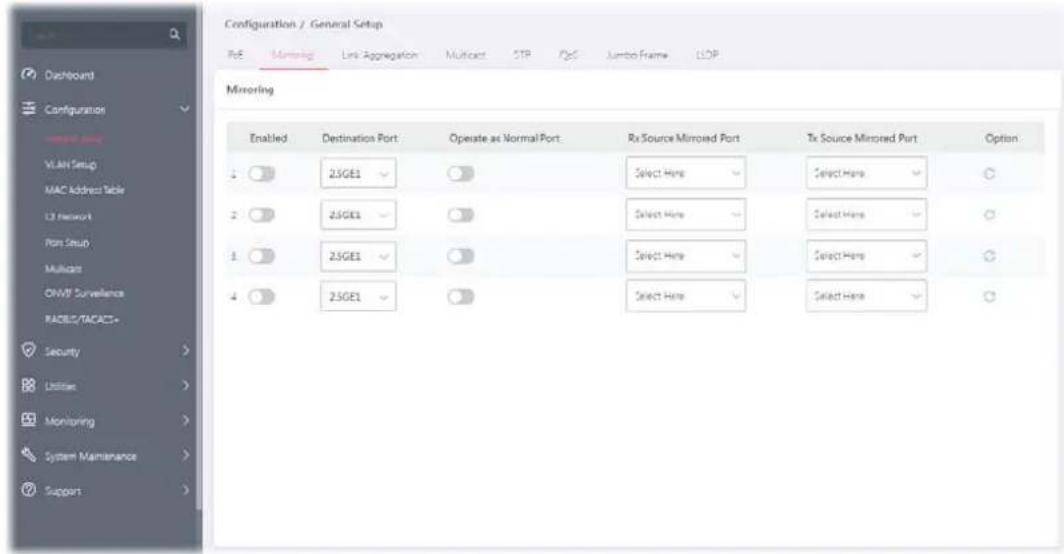Click the search magnifier icon in sidebar
The height and width of the screenshot is (554, 1064).
tap(174, 35)
